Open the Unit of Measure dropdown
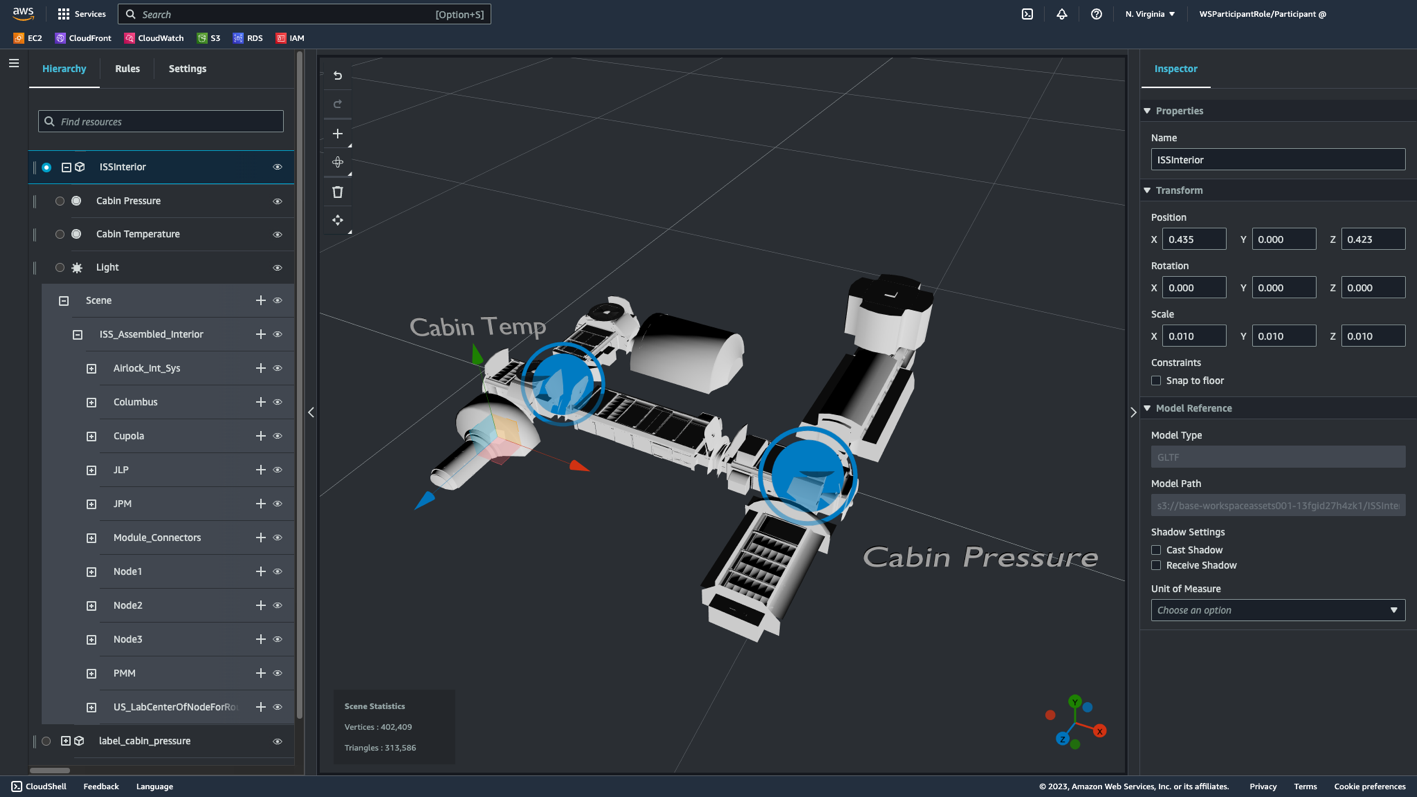The width and height of the screenshot is (1417, 797). pyautogui.click(x=1277, y=610)
